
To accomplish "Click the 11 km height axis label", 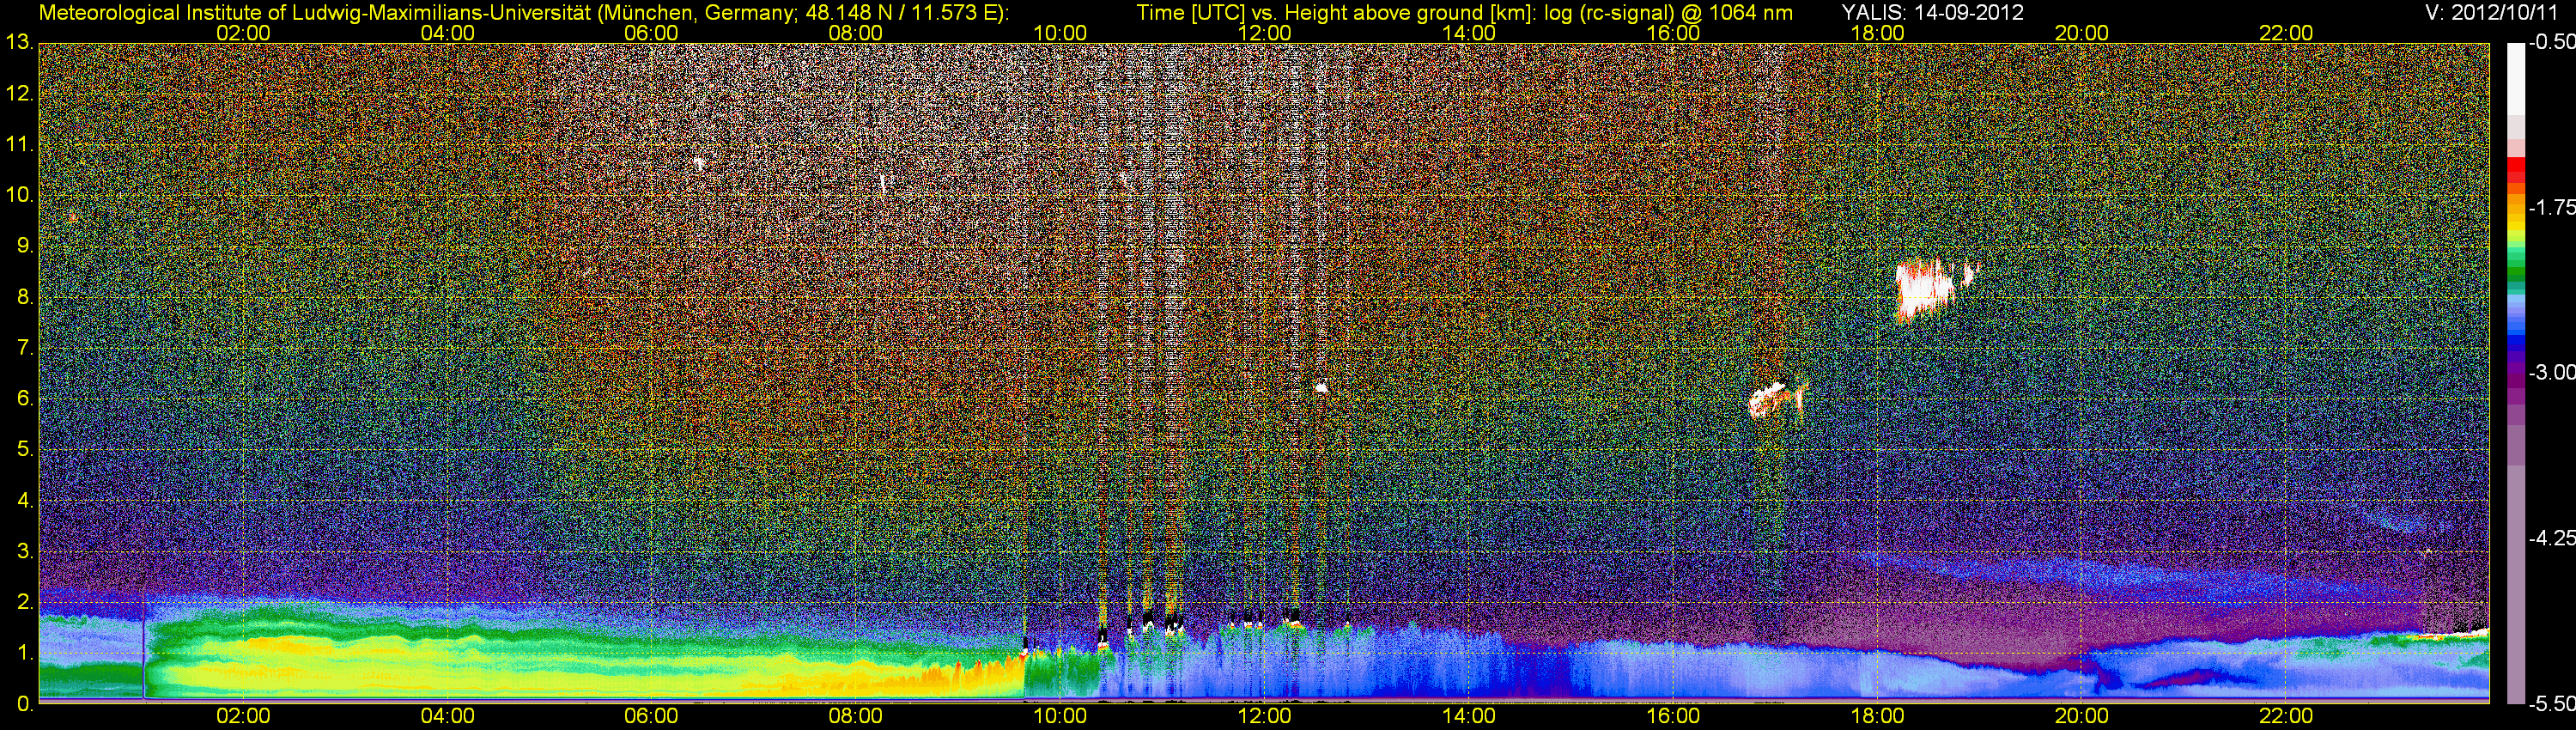I will tap(19, 145).
